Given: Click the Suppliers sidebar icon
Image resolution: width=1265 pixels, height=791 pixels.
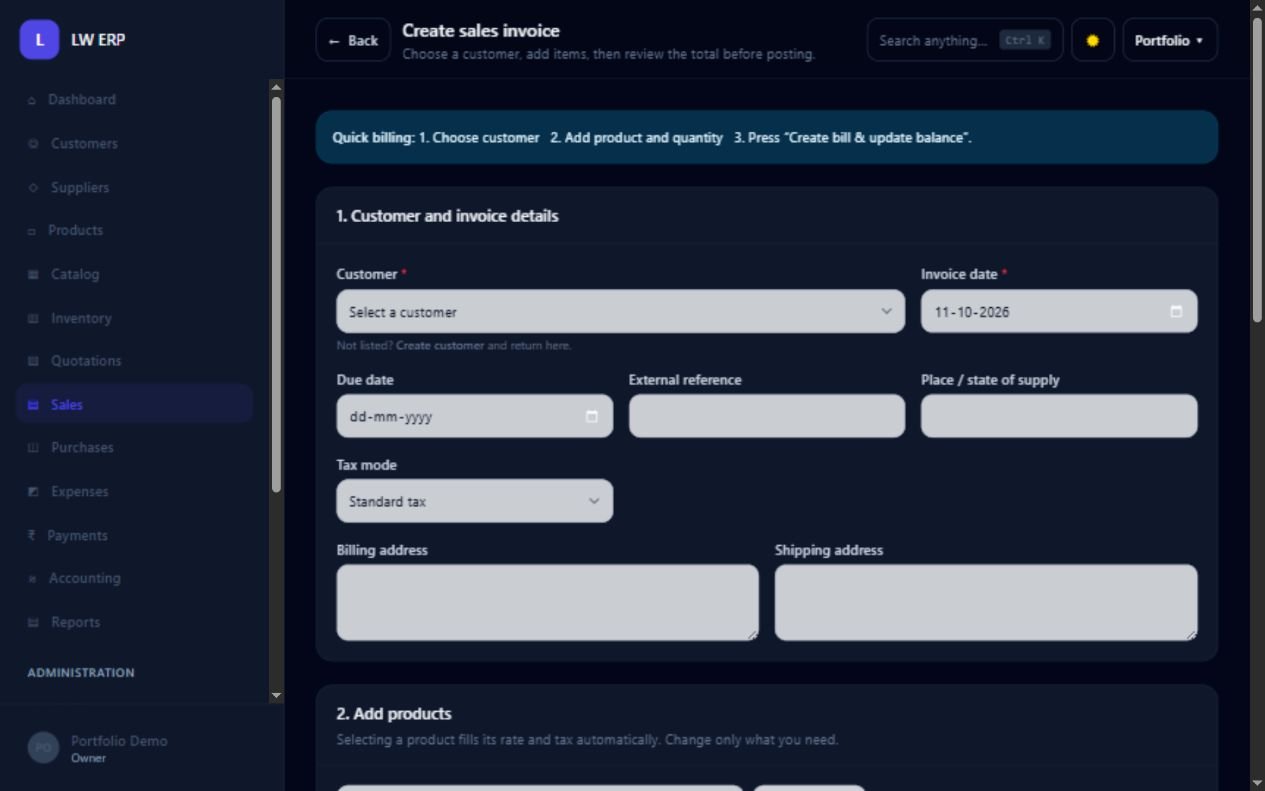Looking at the screenshot, I should tap(33, 188).
